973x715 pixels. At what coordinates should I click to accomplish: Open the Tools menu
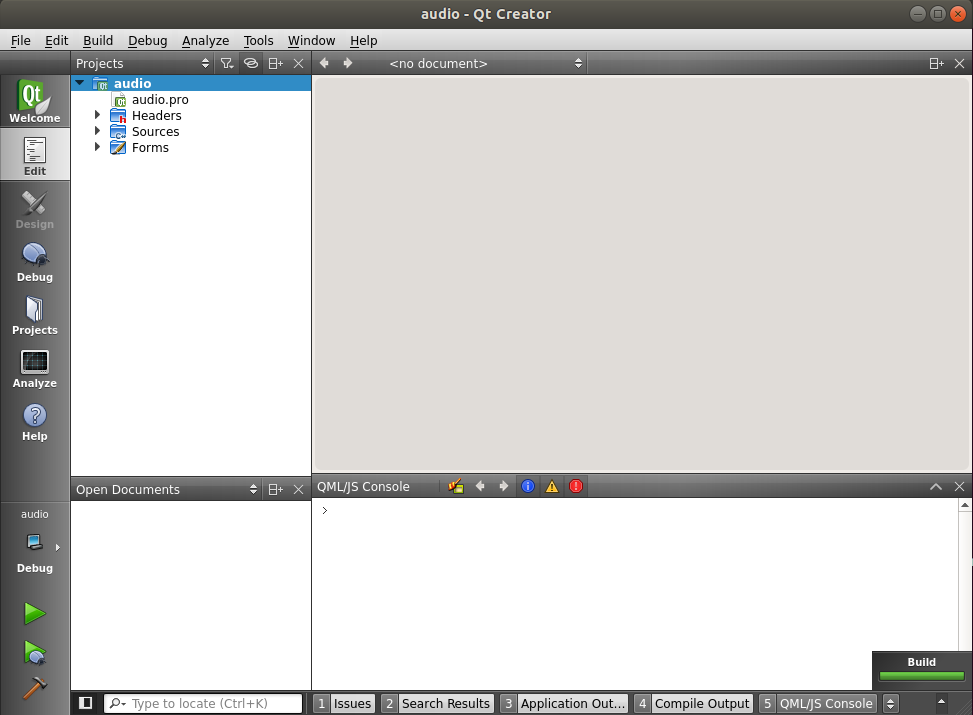[258, 40]
